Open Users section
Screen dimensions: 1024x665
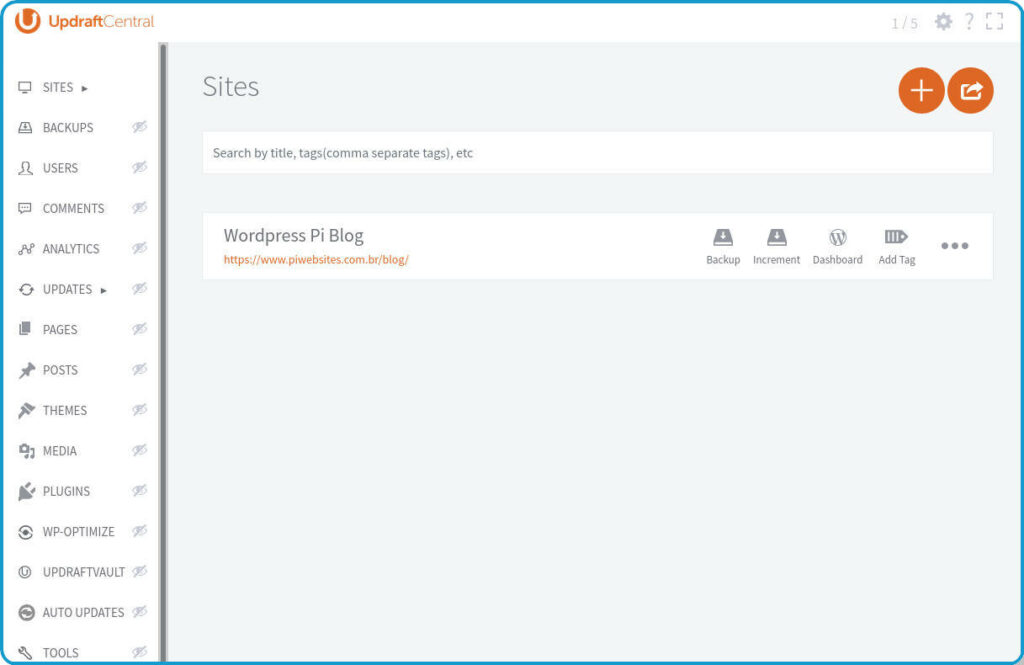(x=60, y=169)
